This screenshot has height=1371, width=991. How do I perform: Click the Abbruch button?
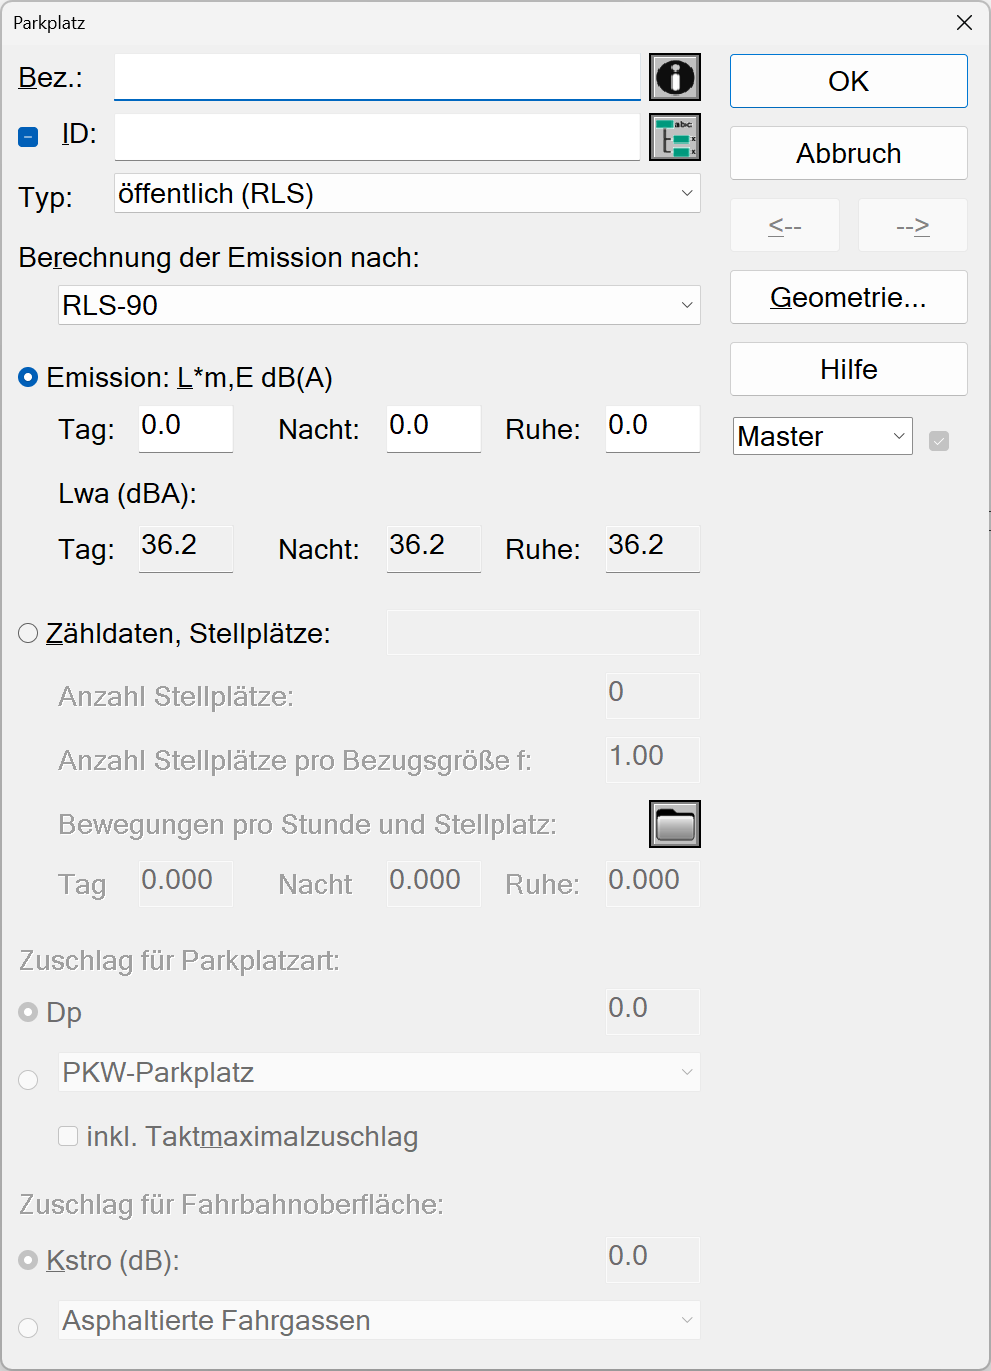(849, 153)
